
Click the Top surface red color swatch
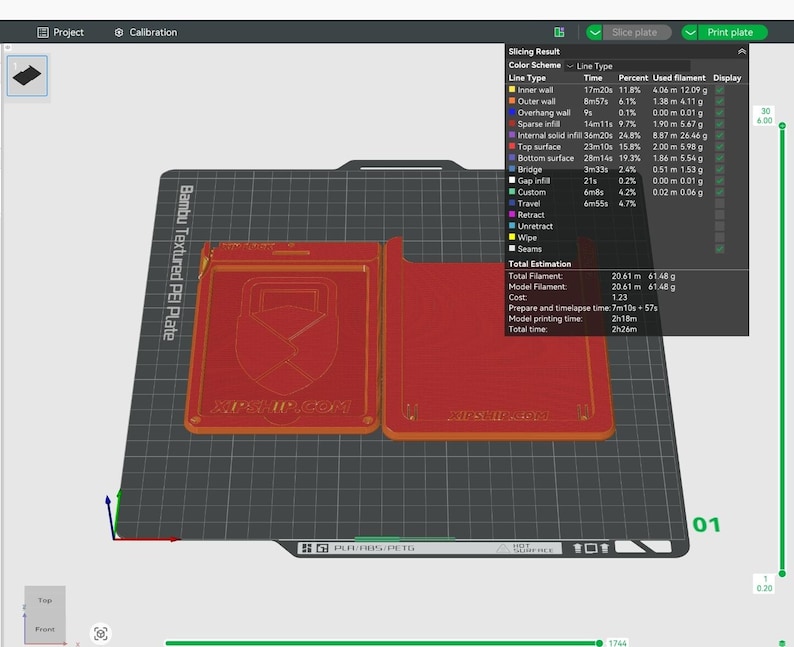click(x=512, y=146)
